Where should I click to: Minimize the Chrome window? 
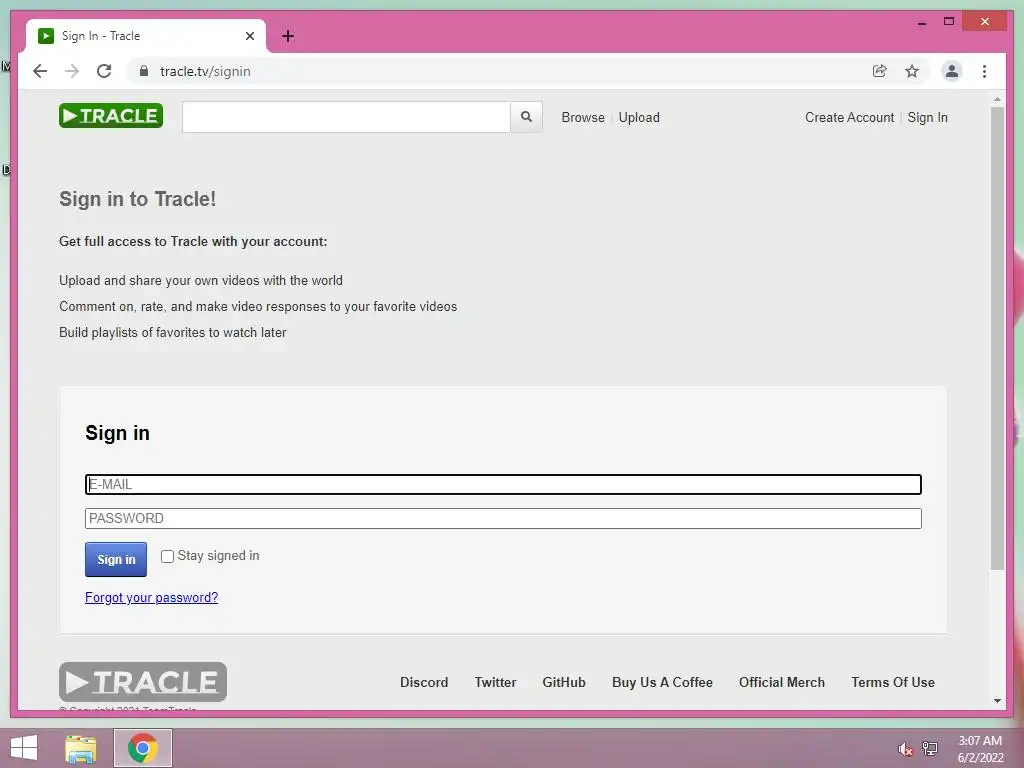pyautogui.click(x=922, y=22)
